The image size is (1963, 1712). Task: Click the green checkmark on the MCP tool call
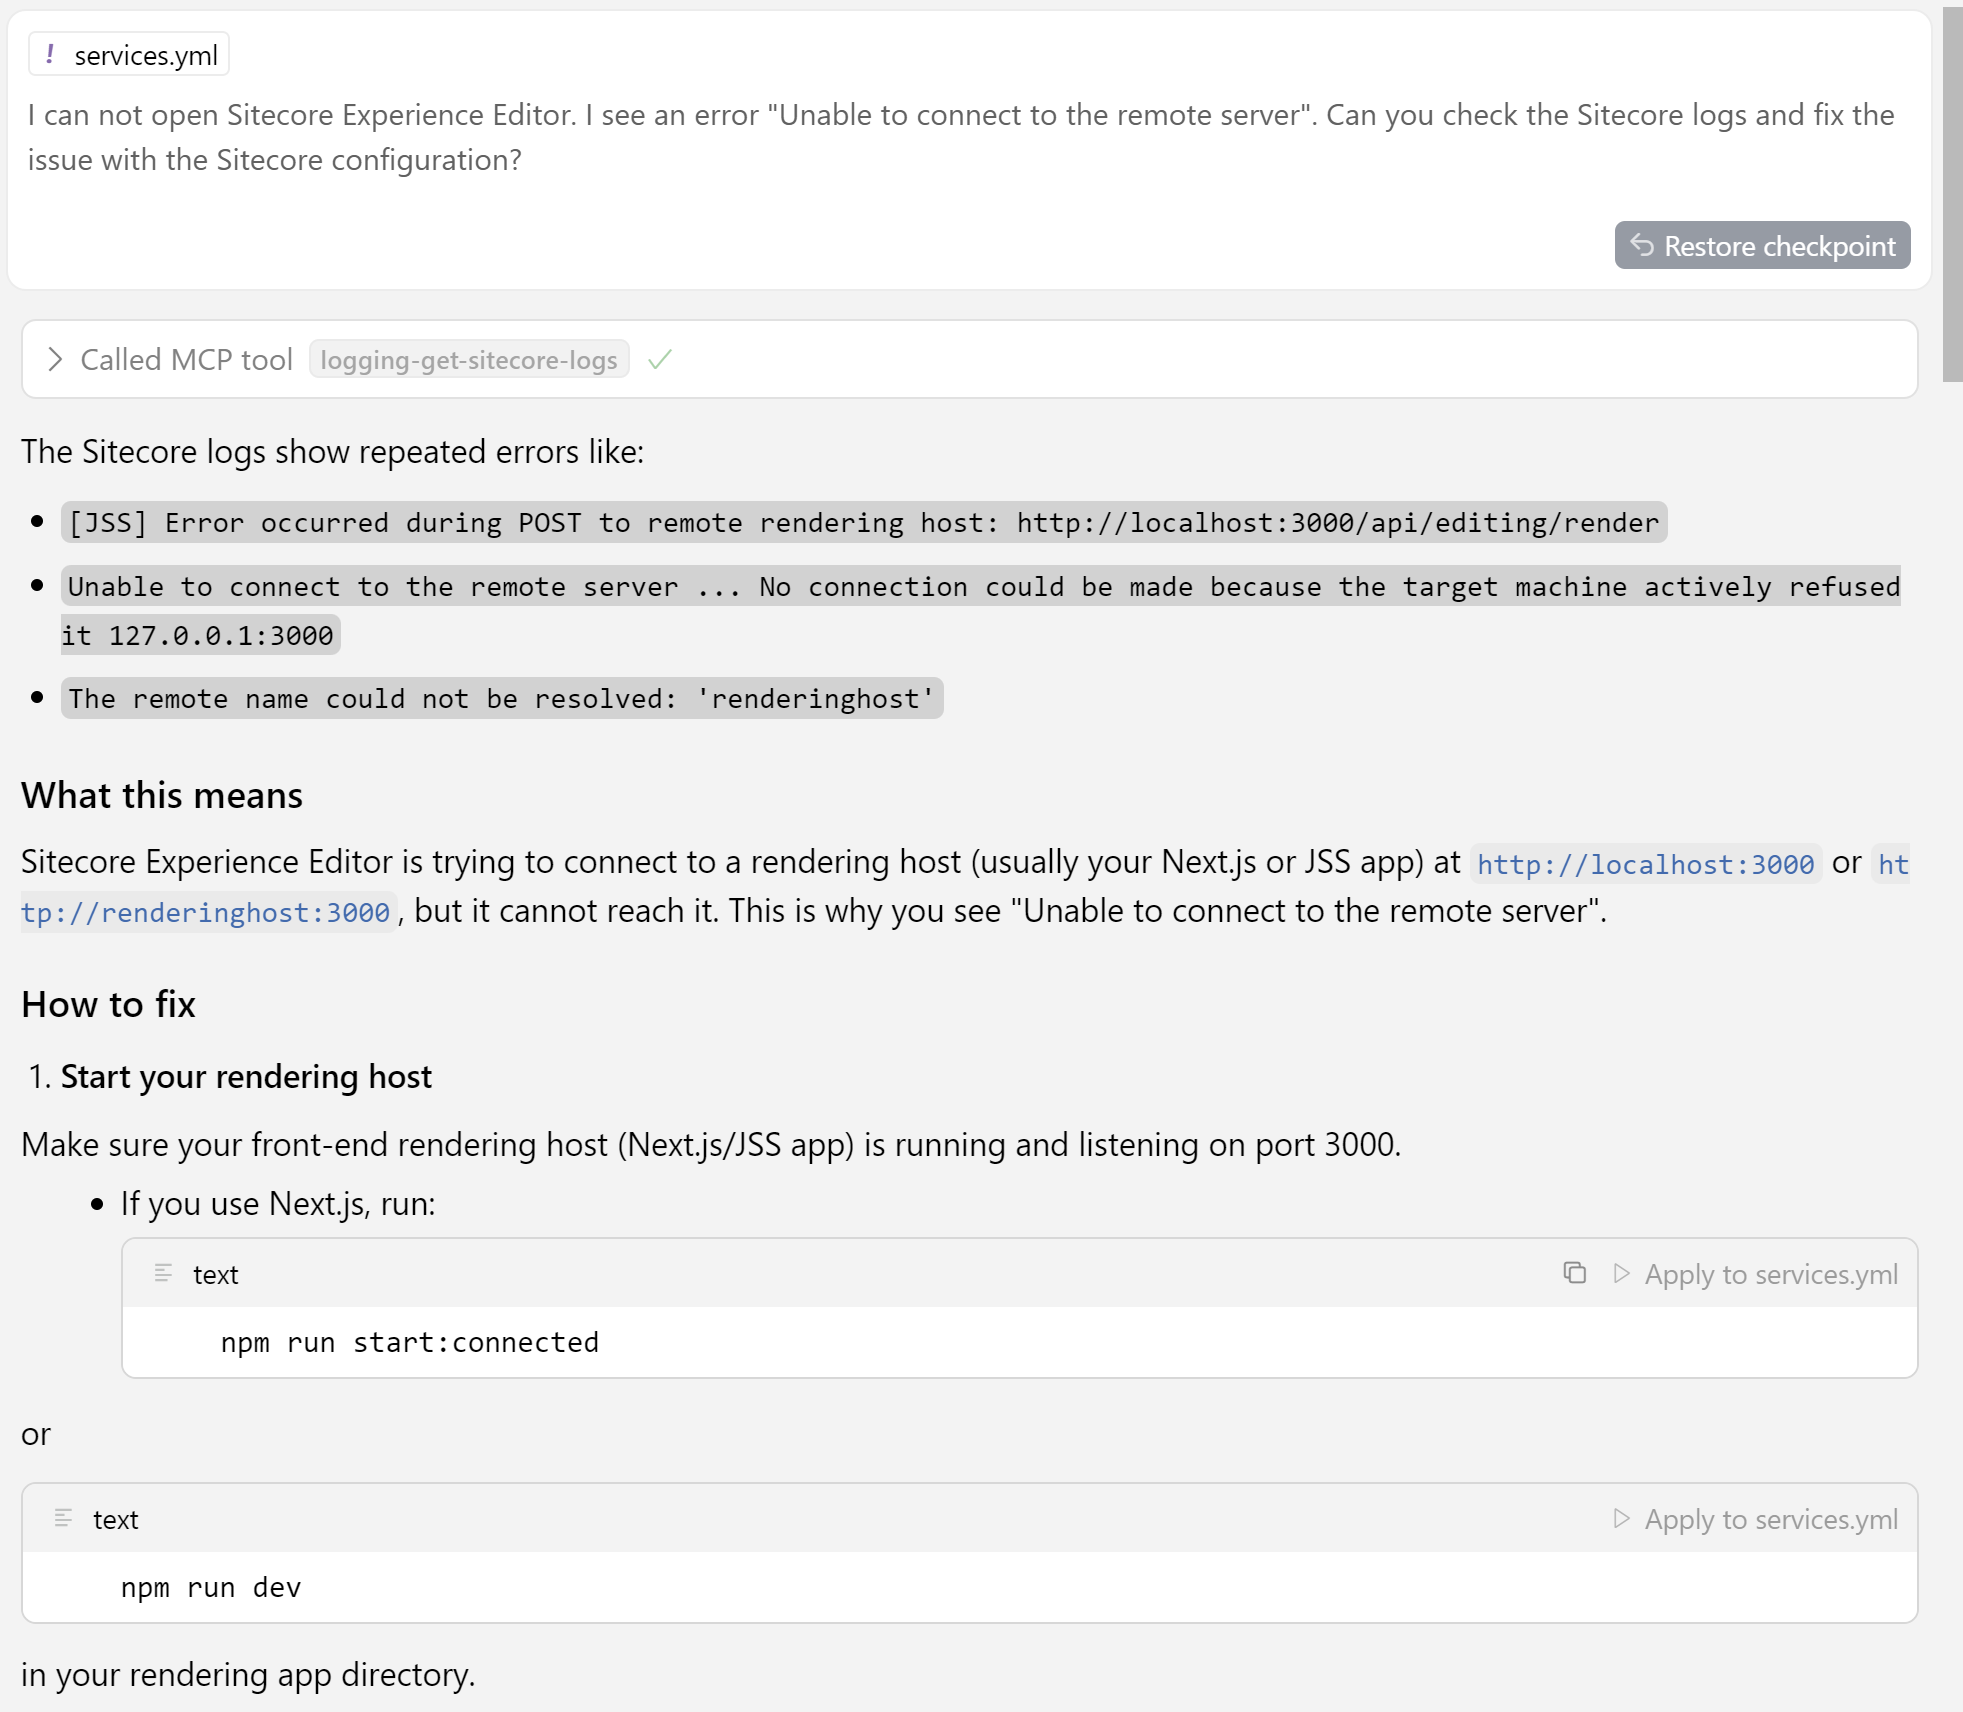pyautogui.click(x=660, y=359)
